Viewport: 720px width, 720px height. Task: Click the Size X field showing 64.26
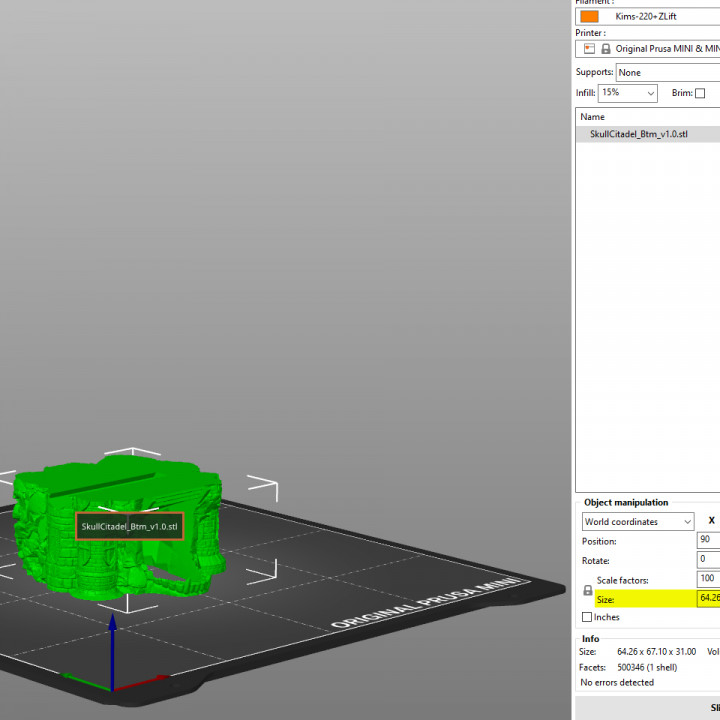[x=709, y=598]
